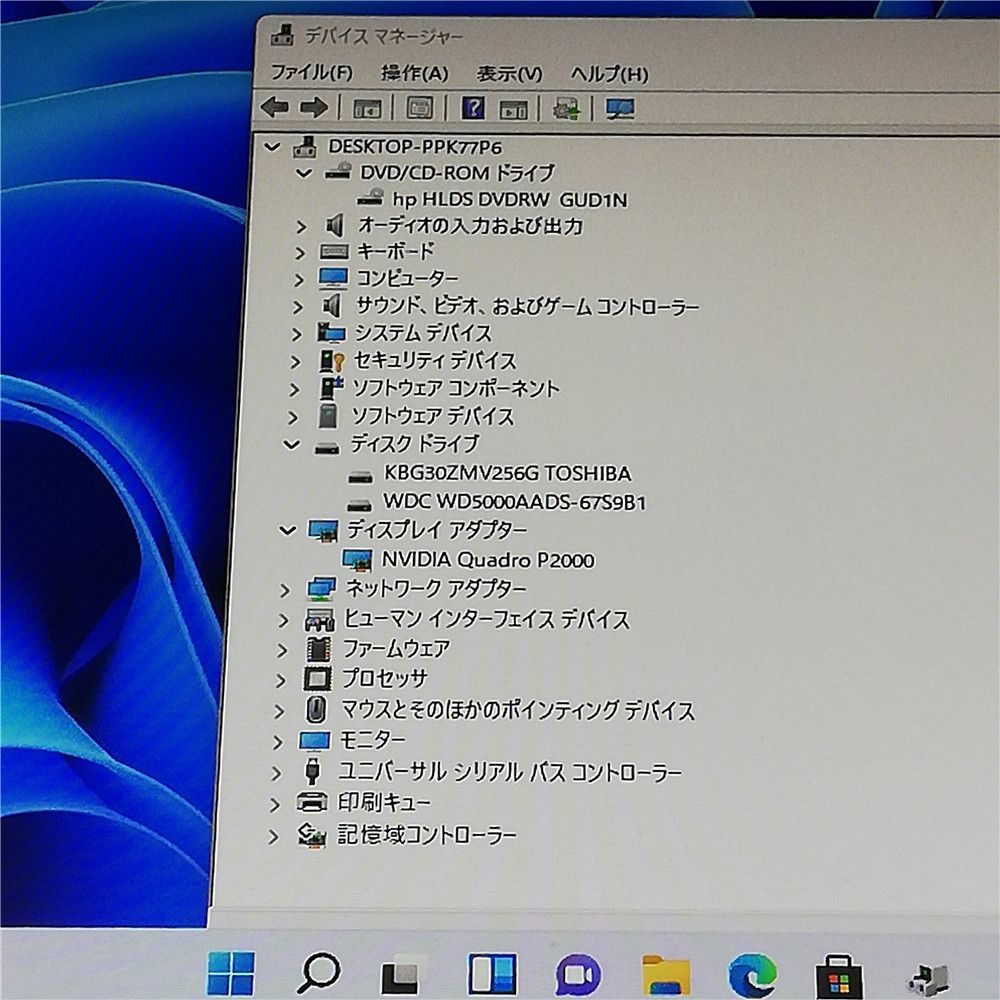Expand the ソフトウェア コンポーネント category
The width and height of the screenshot is (1000, 1000).
point(293,389)
